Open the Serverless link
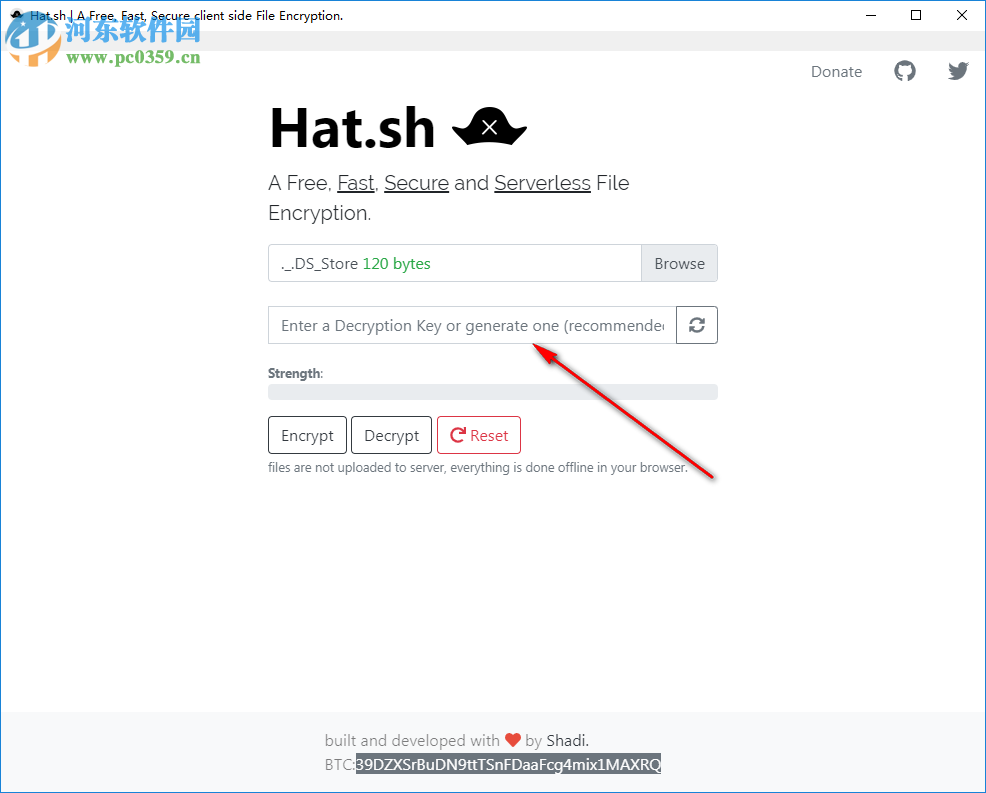986x793 pixels. point(542,183)
